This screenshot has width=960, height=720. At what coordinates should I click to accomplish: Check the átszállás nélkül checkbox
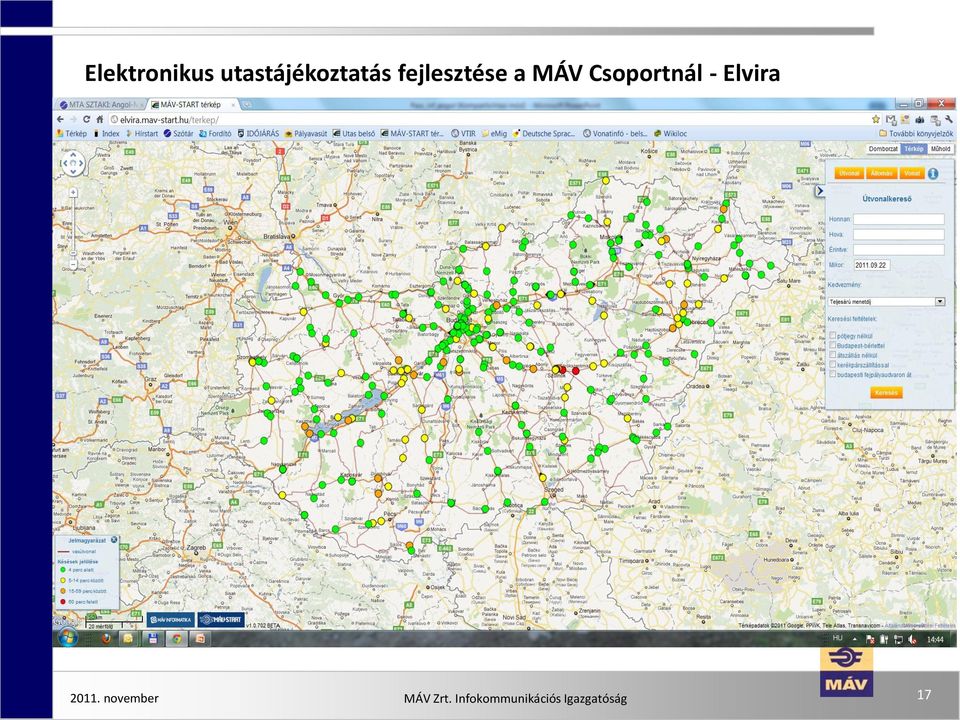point(833,354)
